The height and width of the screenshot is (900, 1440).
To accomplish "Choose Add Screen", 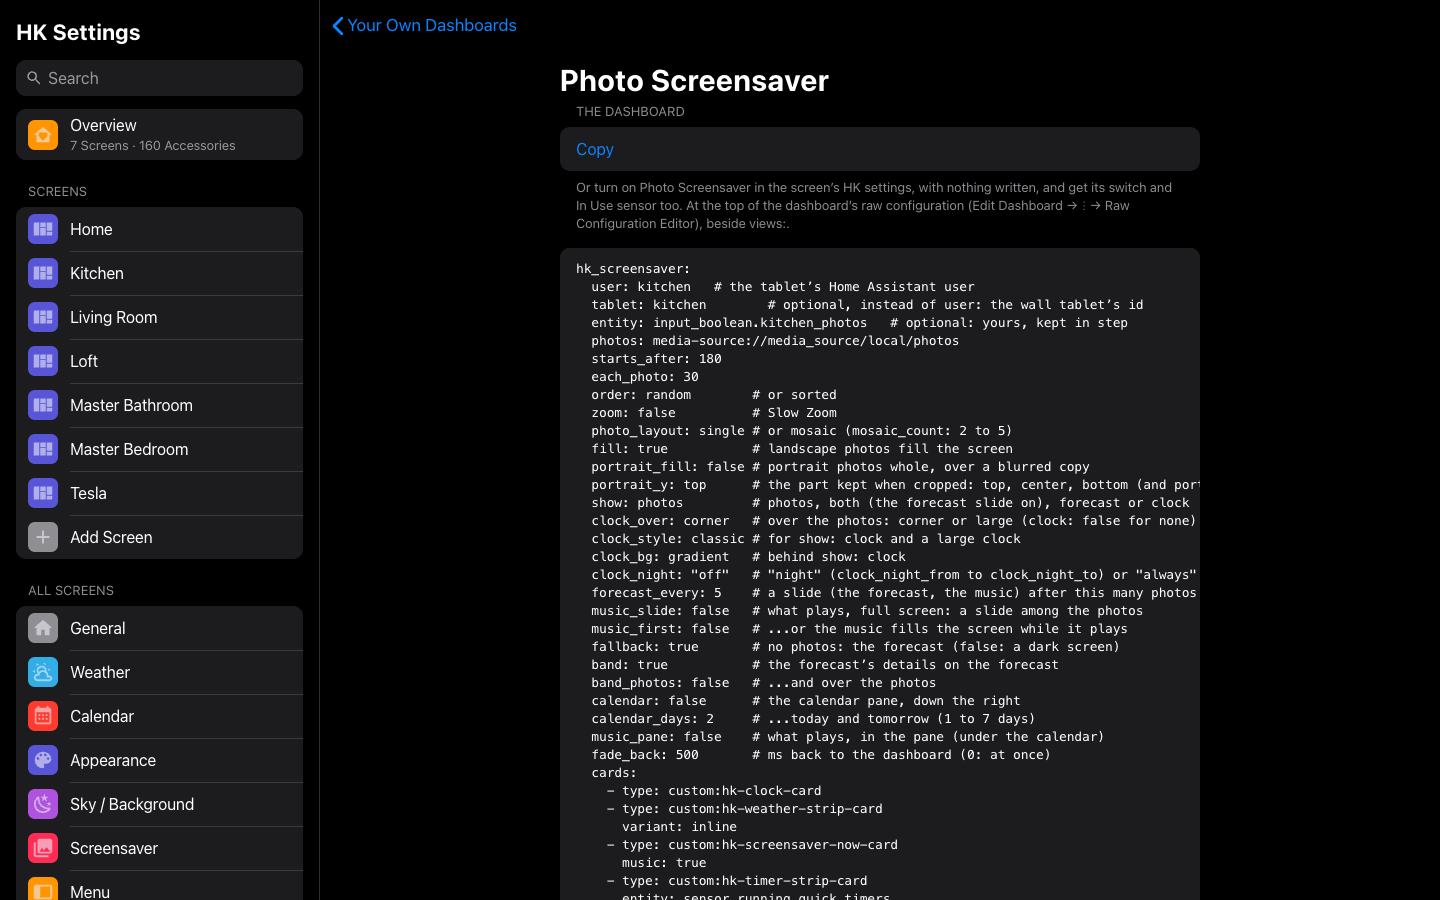I will [159, 537].
